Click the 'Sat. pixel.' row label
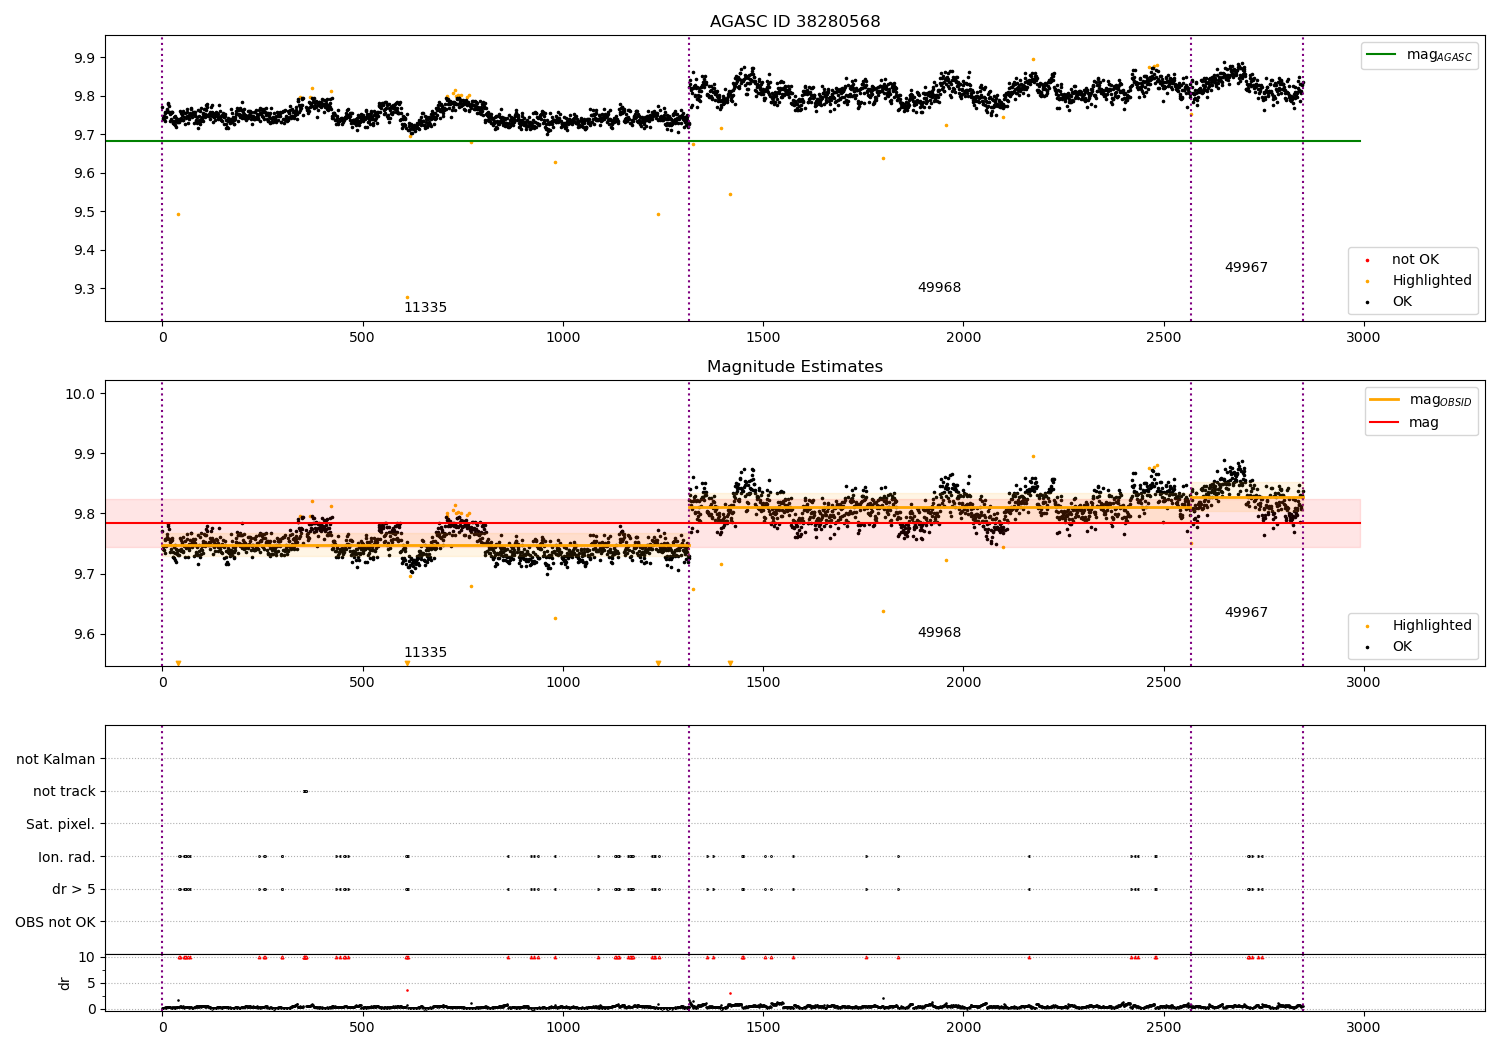Image resolution: width=1500 pixels, height=1050 pixels. (61, 824)
